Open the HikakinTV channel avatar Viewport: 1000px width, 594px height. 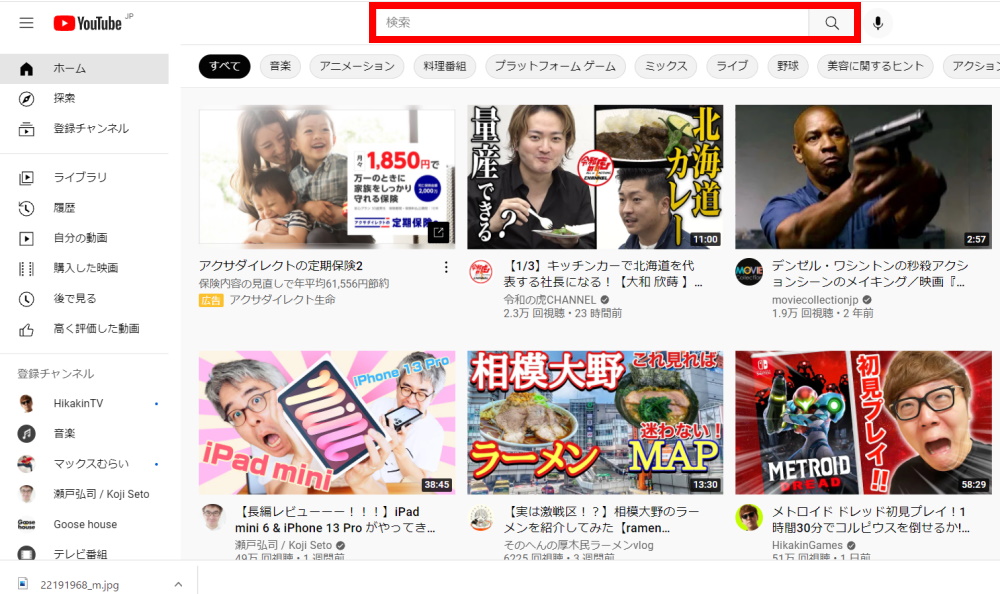pos(26,403)
